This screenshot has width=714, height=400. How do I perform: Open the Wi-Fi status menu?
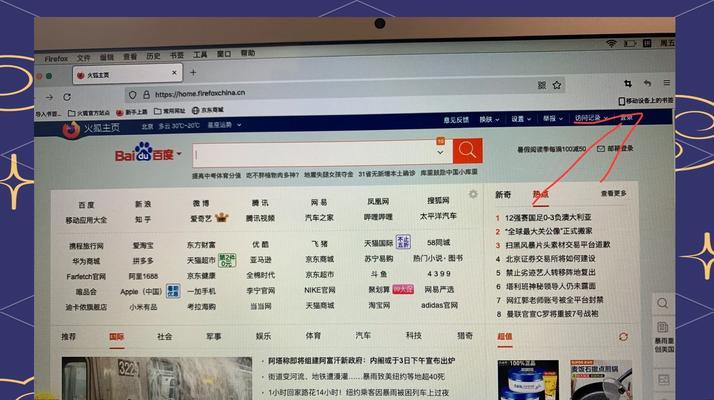611,43
